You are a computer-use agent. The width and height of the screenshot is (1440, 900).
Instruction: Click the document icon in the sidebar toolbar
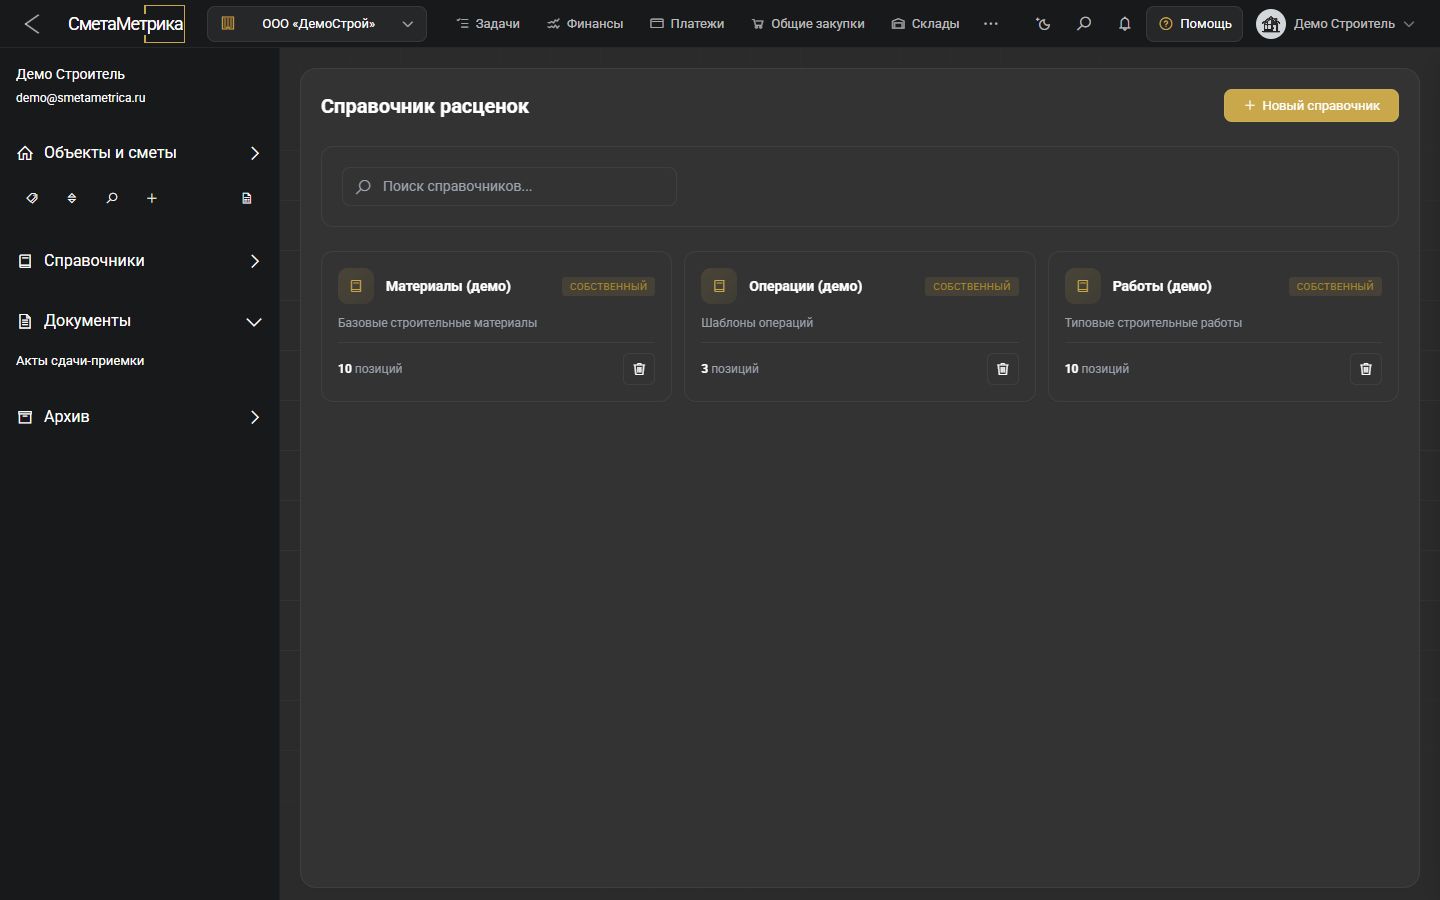tap(247, 198)
